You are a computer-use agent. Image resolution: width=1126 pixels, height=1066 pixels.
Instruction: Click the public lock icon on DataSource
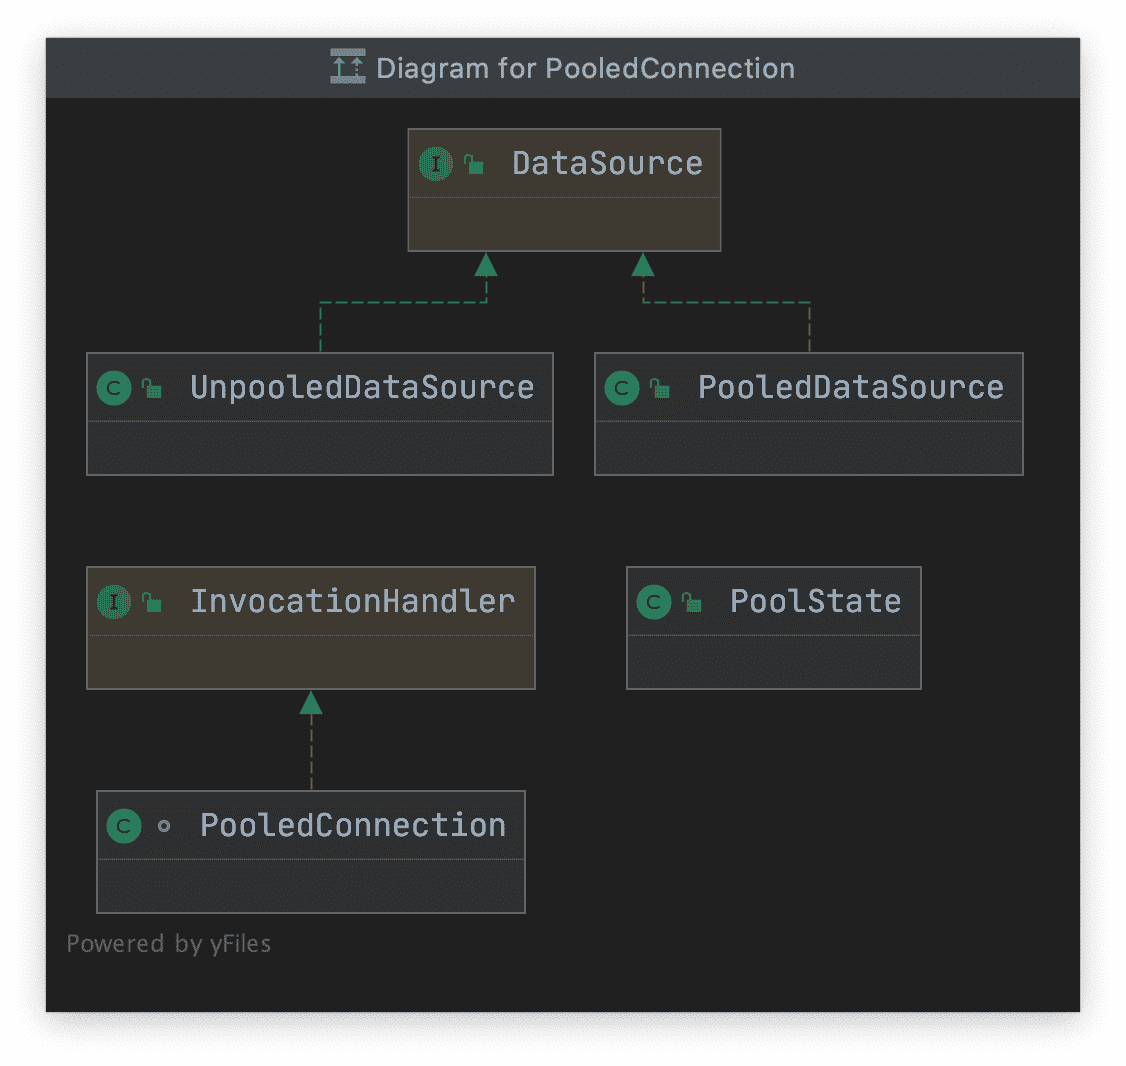[474, 164]
